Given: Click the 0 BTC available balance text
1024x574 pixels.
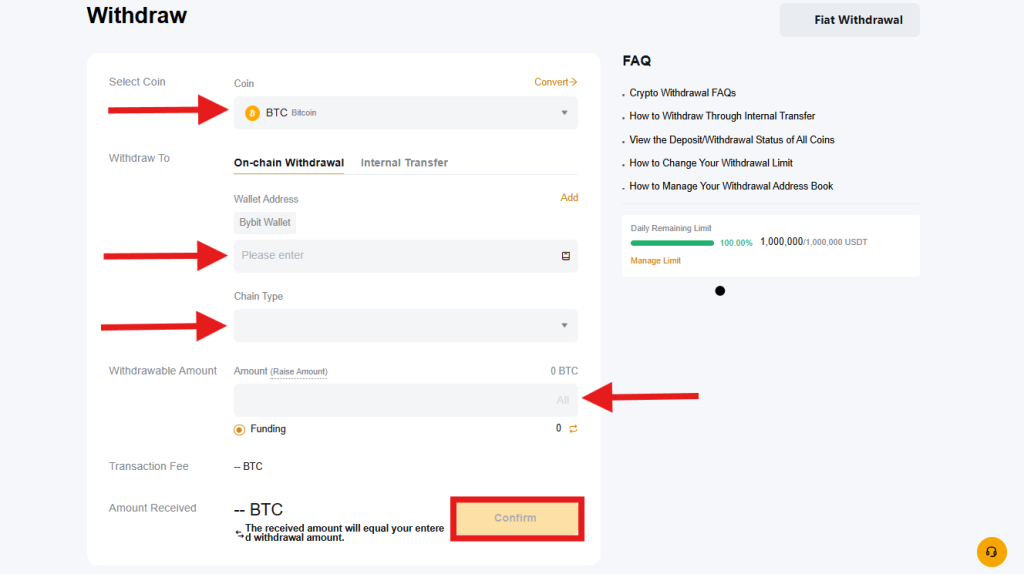Looking at the screenshot, I should coord(564,371).
